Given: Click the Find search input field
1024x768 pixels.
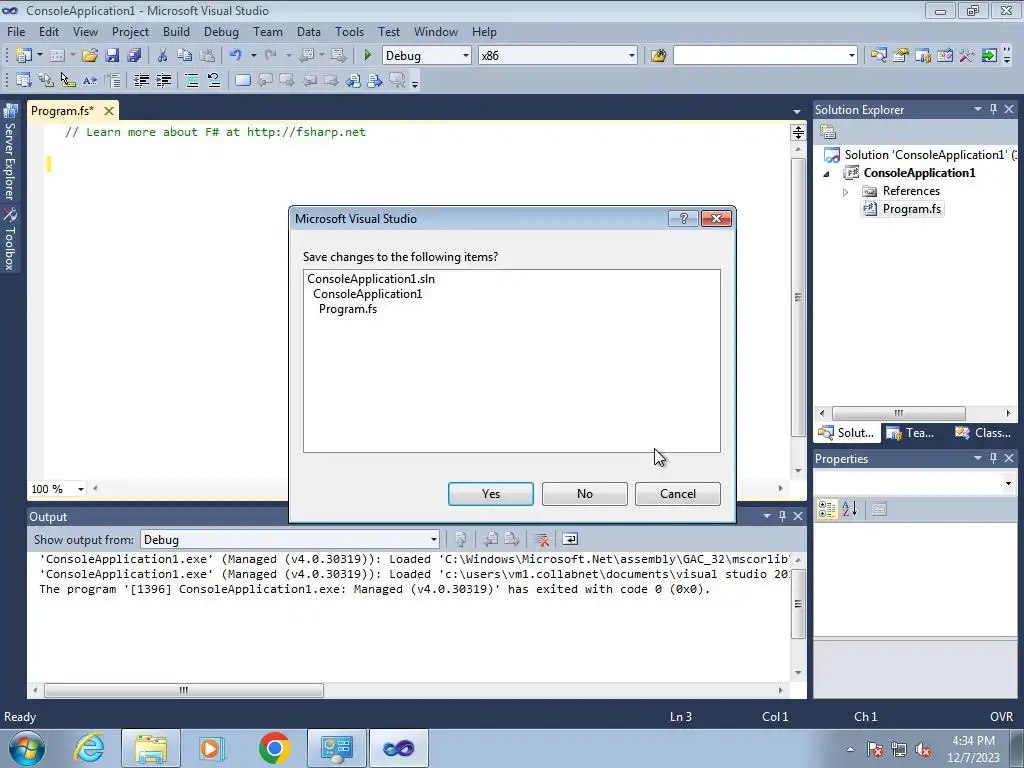Looking at the screenshot, I should pyautogui.click(x=760, y=56).
